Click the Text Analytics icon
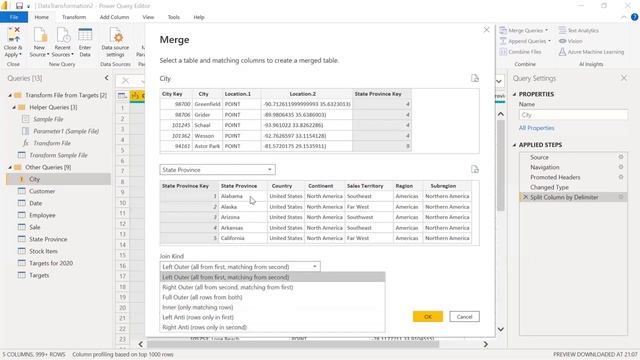 tap(562, 30)
